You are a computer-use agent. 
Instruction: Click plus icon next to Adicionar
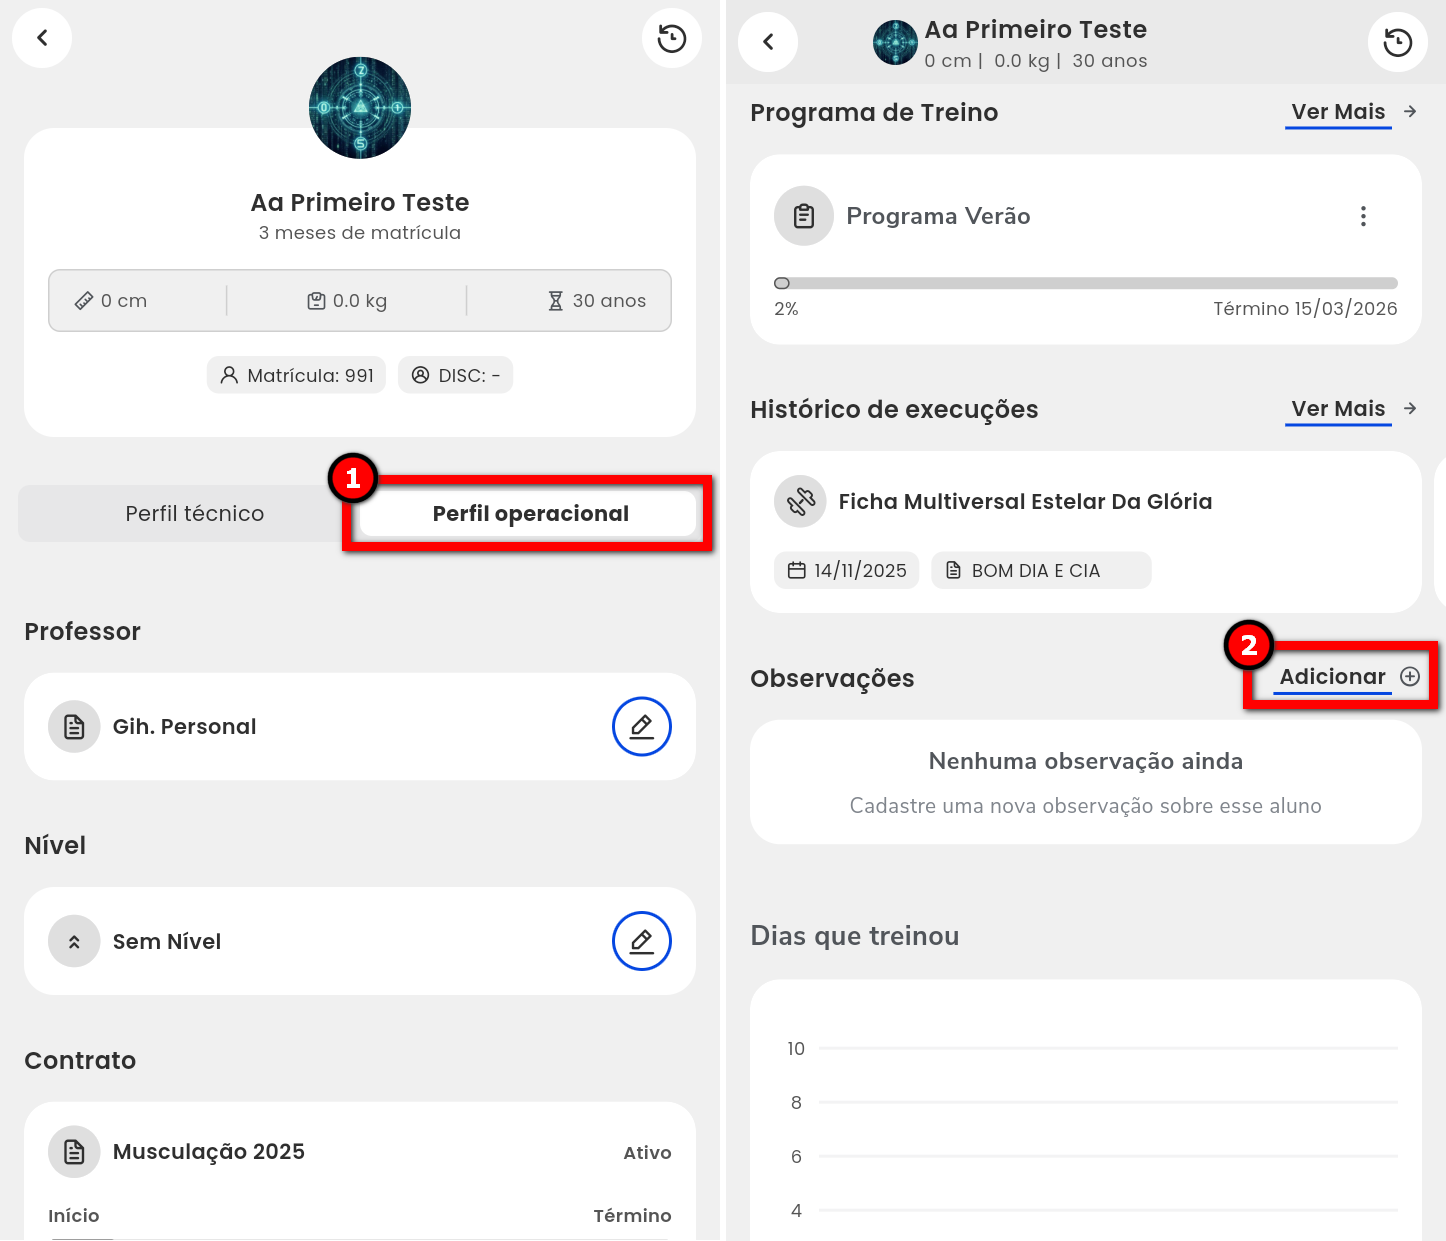(x=1410, y=677)
